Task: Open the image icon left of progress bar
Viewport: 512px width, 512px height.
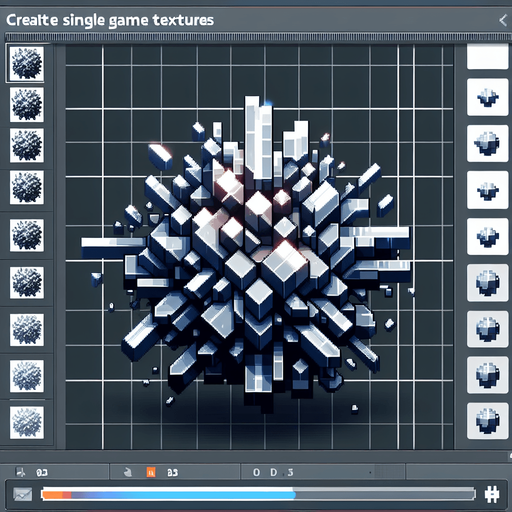Action: (x=23, y=494)
